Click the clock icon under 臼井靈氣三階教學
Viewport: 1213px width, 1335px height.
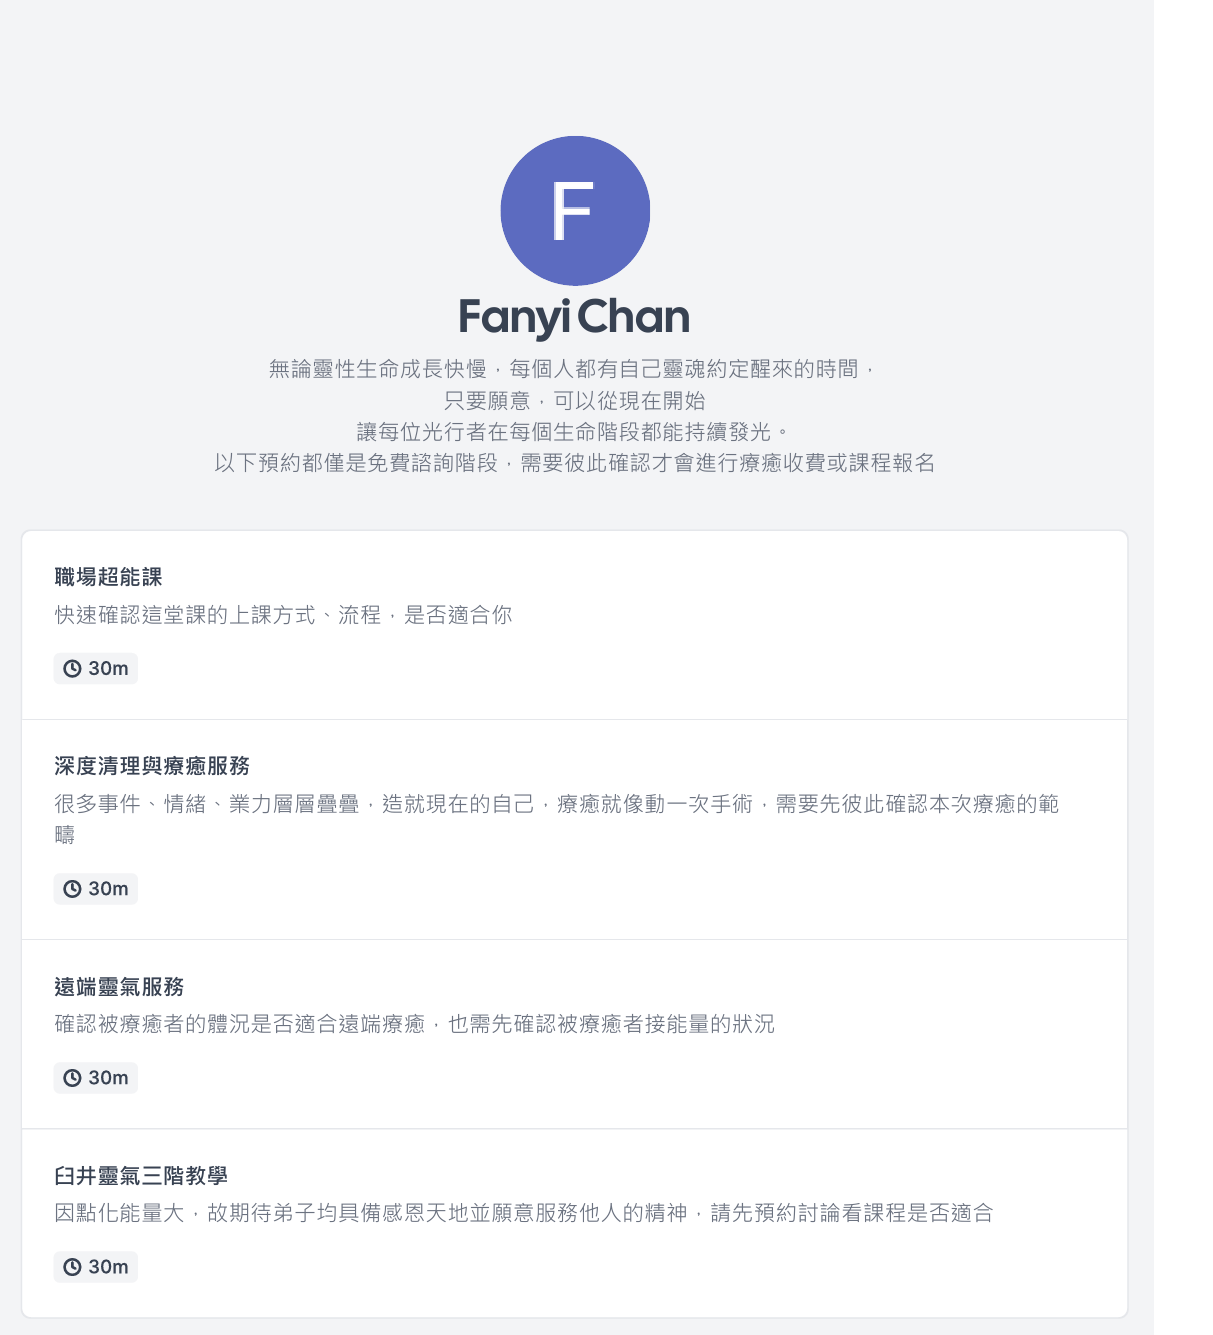coord(72,1267)
